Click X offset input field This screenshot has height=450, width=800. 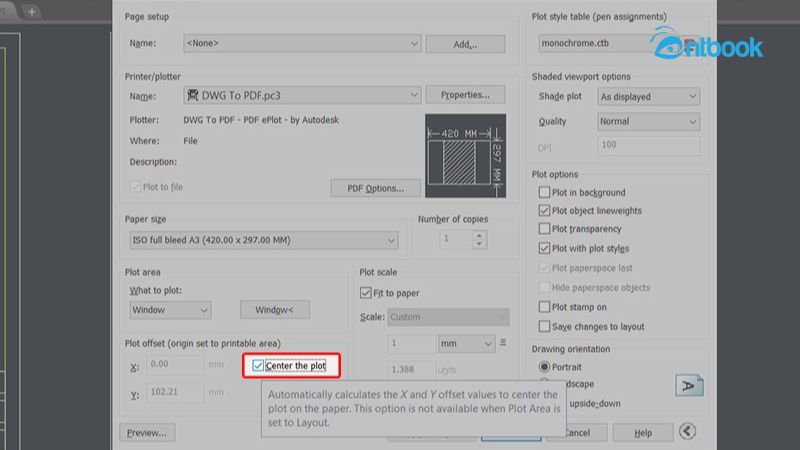[x=174, y=364]
